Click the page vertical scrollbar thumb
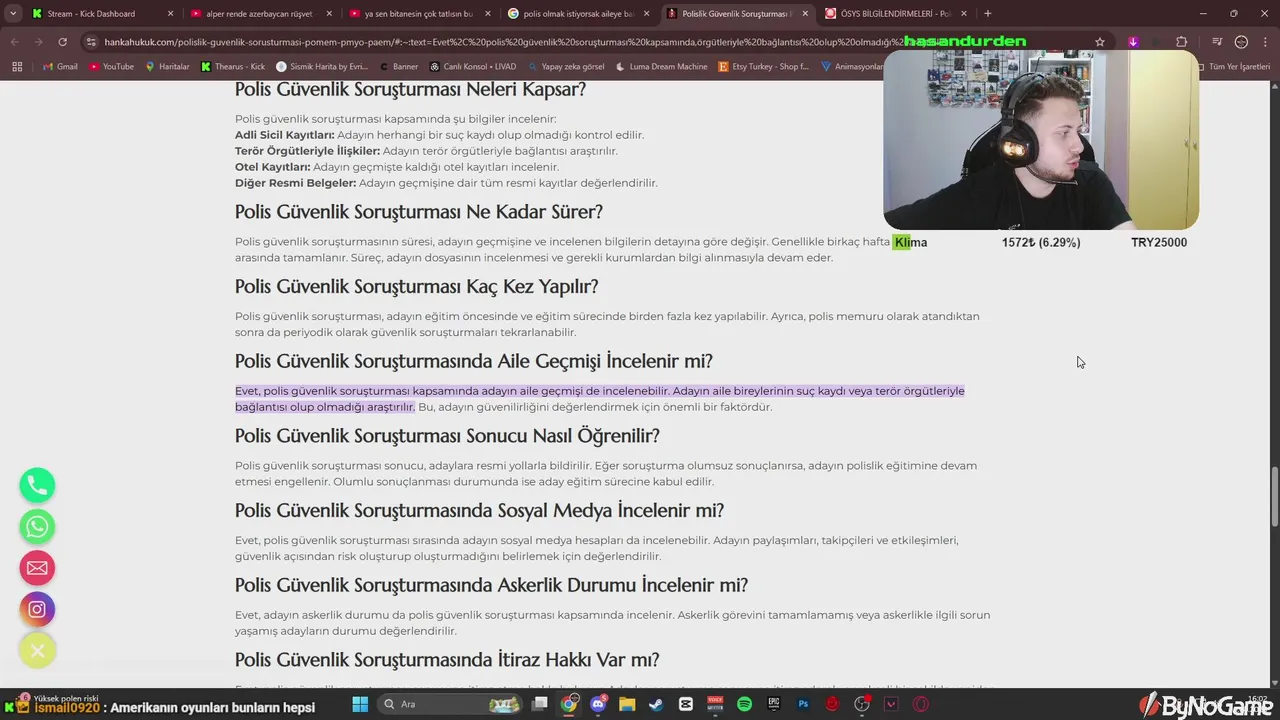 1274,497
